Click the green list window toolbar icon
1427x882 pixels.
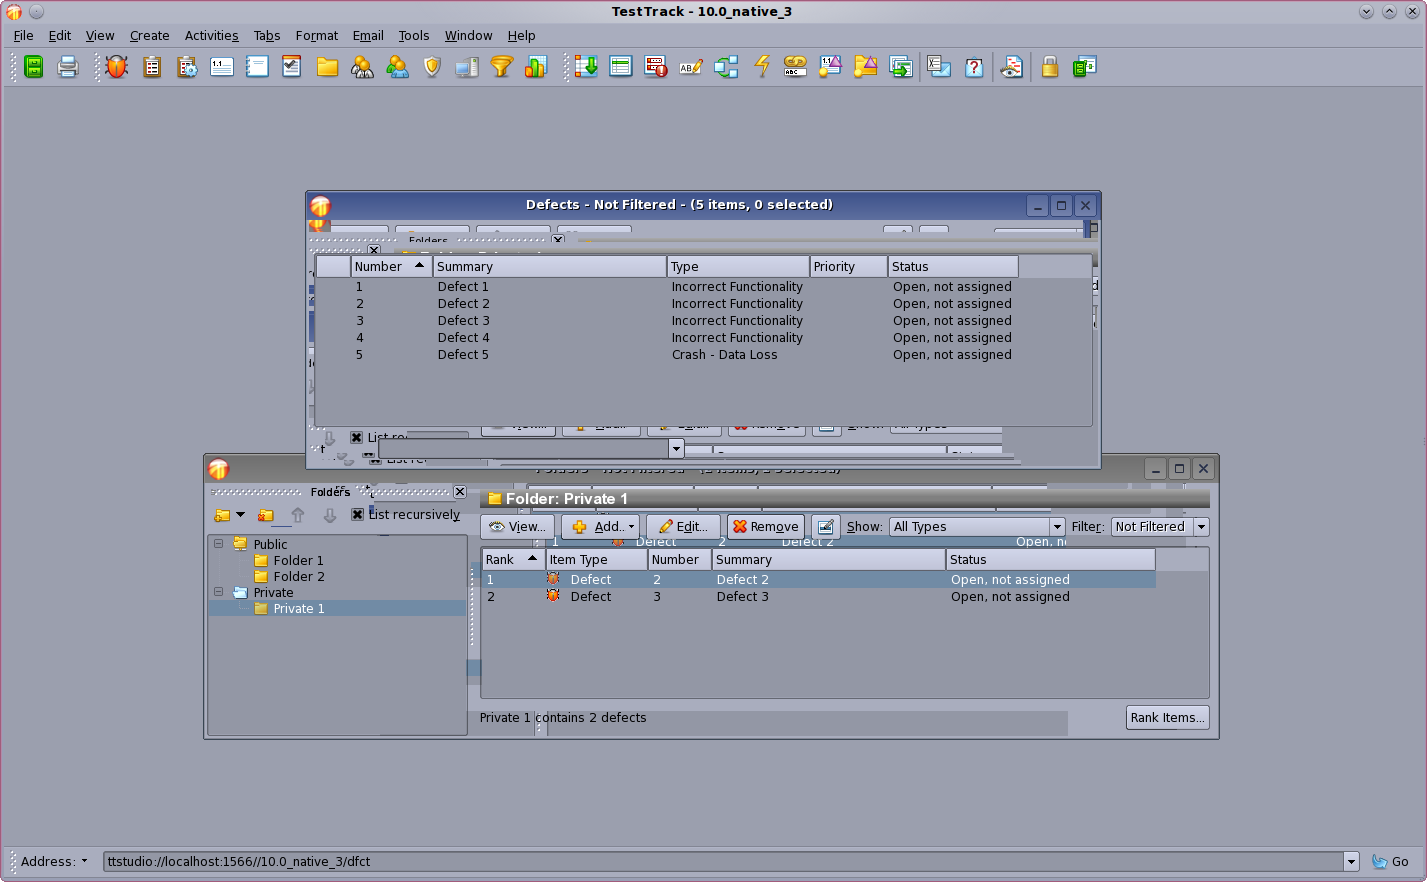click(x=621, y=67)
